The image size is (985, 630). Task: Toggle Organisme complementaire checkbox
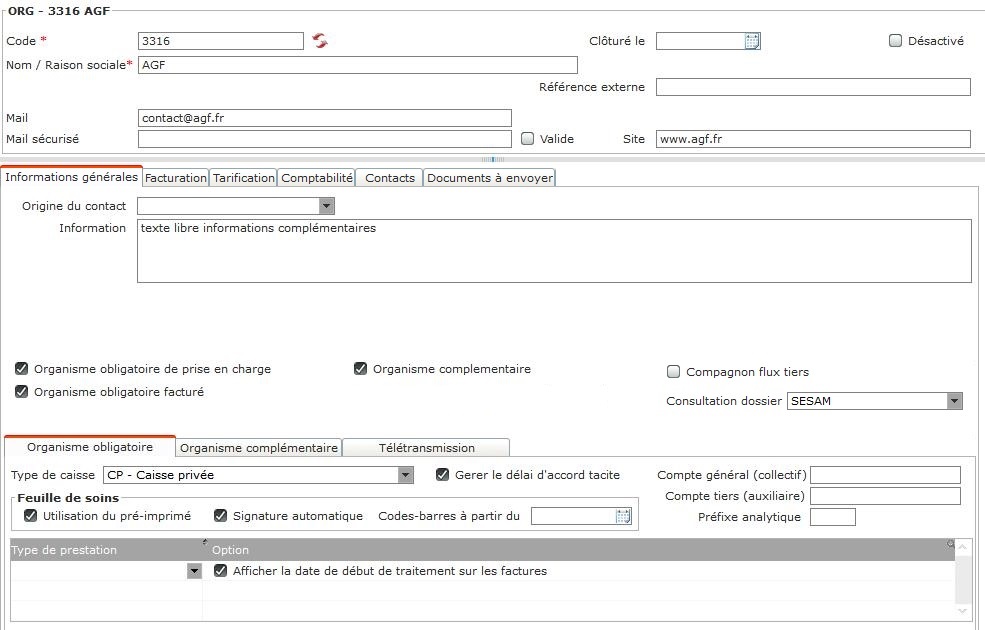(361, 369)
